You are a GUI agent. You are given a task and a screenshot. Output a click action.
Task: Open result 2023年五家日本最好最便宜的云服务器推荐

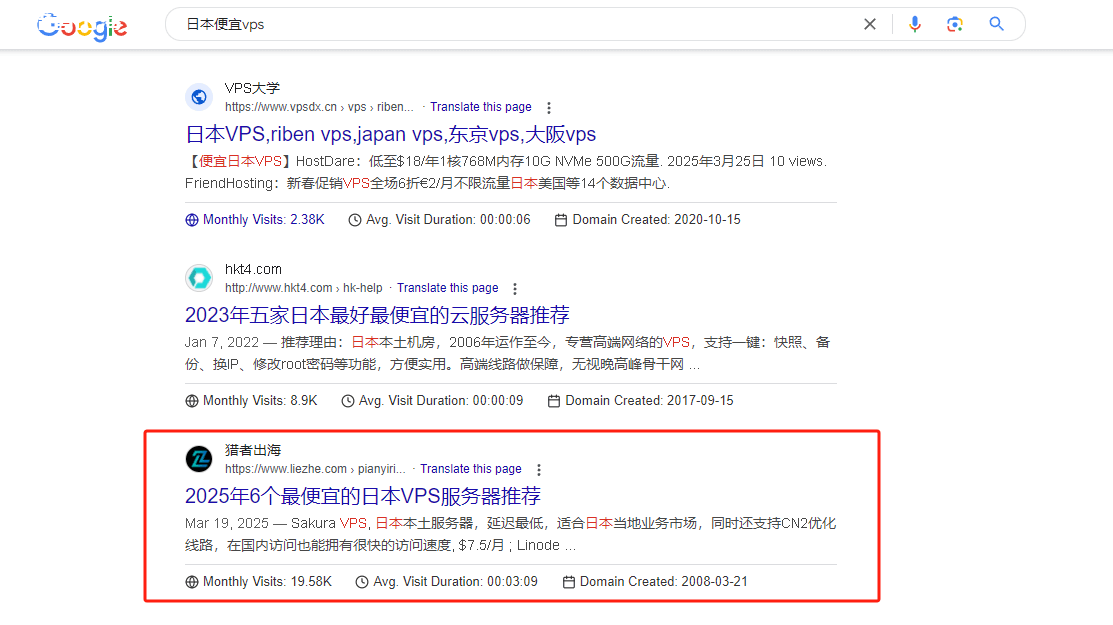[377, 315]
